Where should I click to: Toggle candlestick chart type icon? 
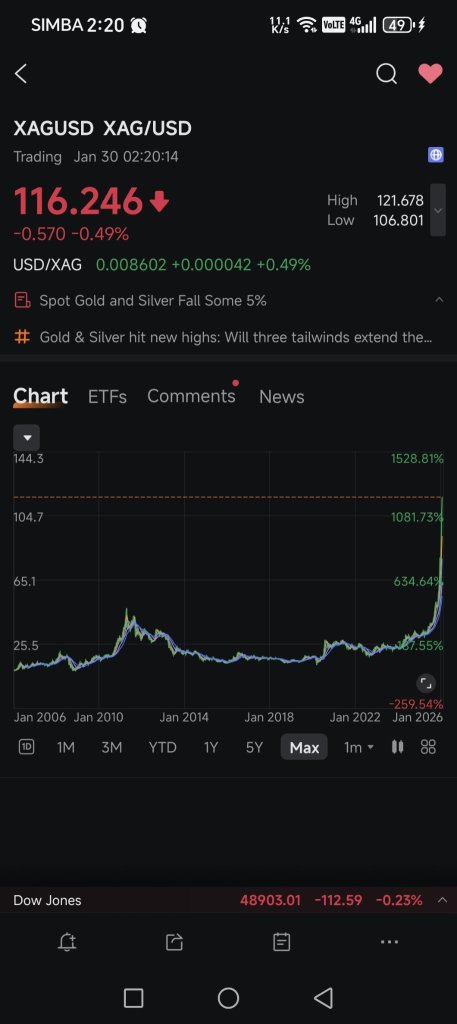click(x=397, y=747)
